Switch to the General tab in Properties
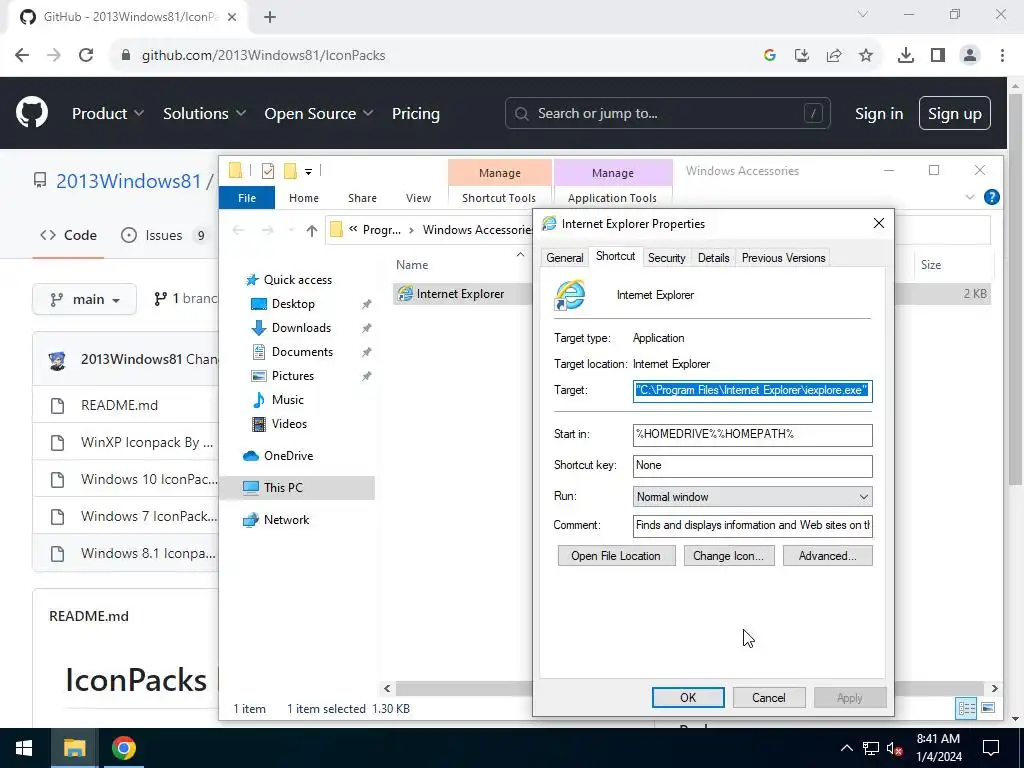 coord(564,258)
